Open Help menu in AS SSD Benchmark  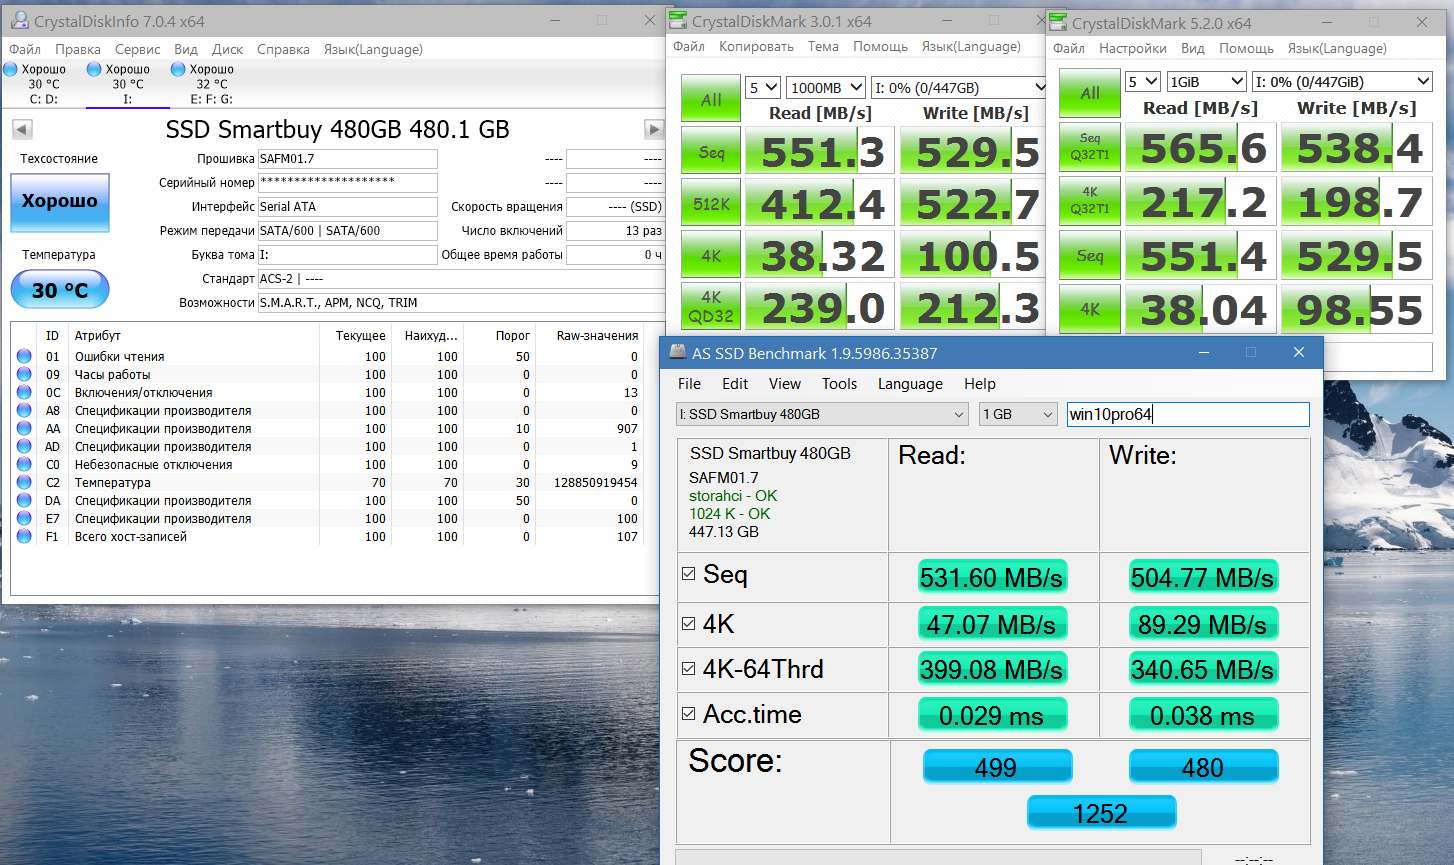coord(980,384)
